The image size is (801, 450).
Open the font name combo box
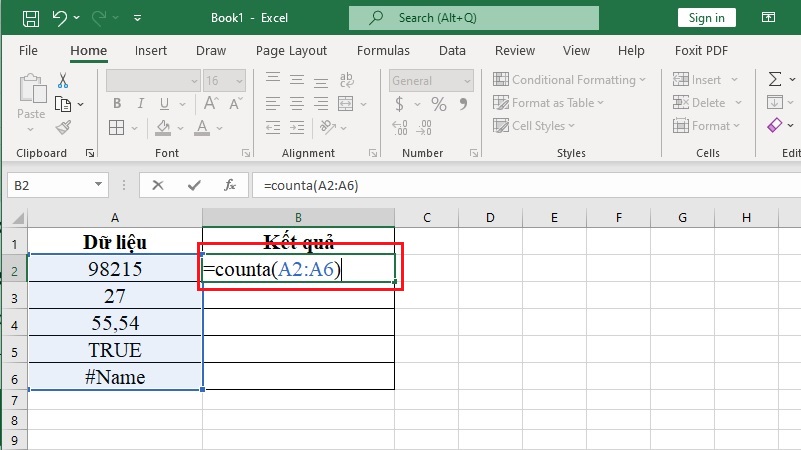tap(152, 81)
